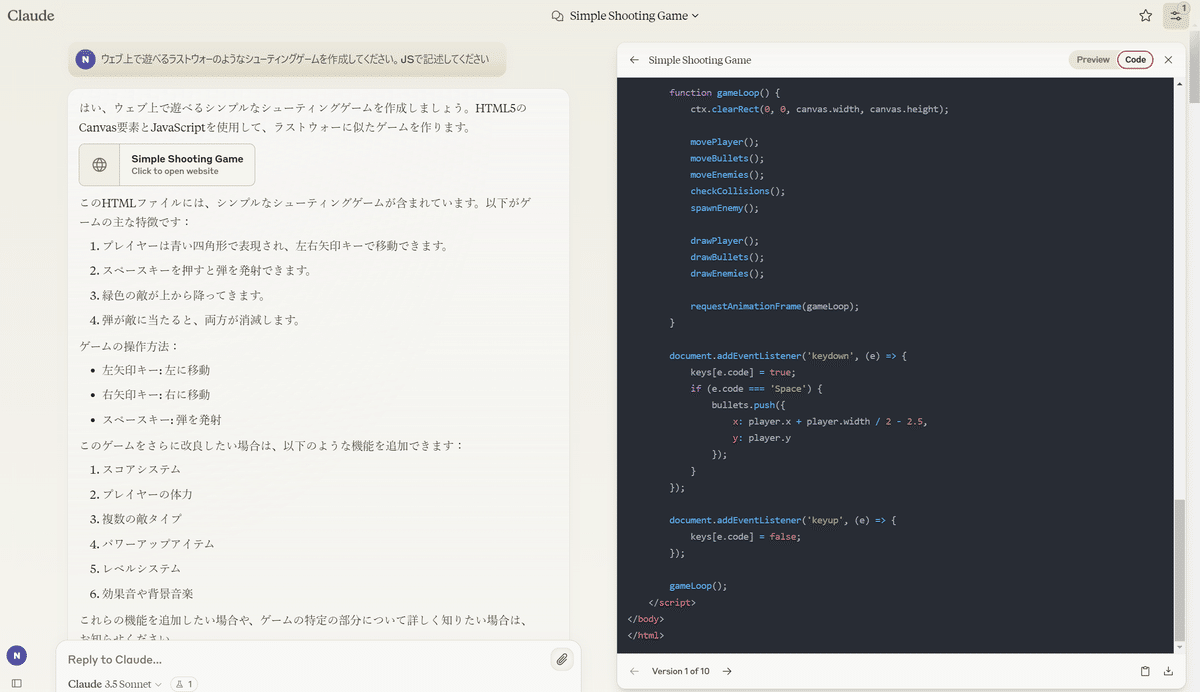Click list item 'パワーアップアイテム'
The image size is (1200, 692).
click(158, 544)
